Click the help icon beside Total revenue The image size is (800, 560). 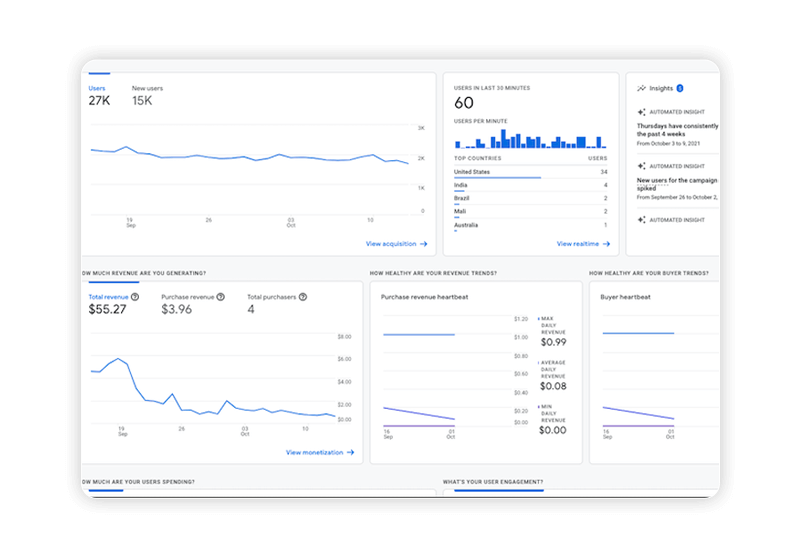coord(135,297)
